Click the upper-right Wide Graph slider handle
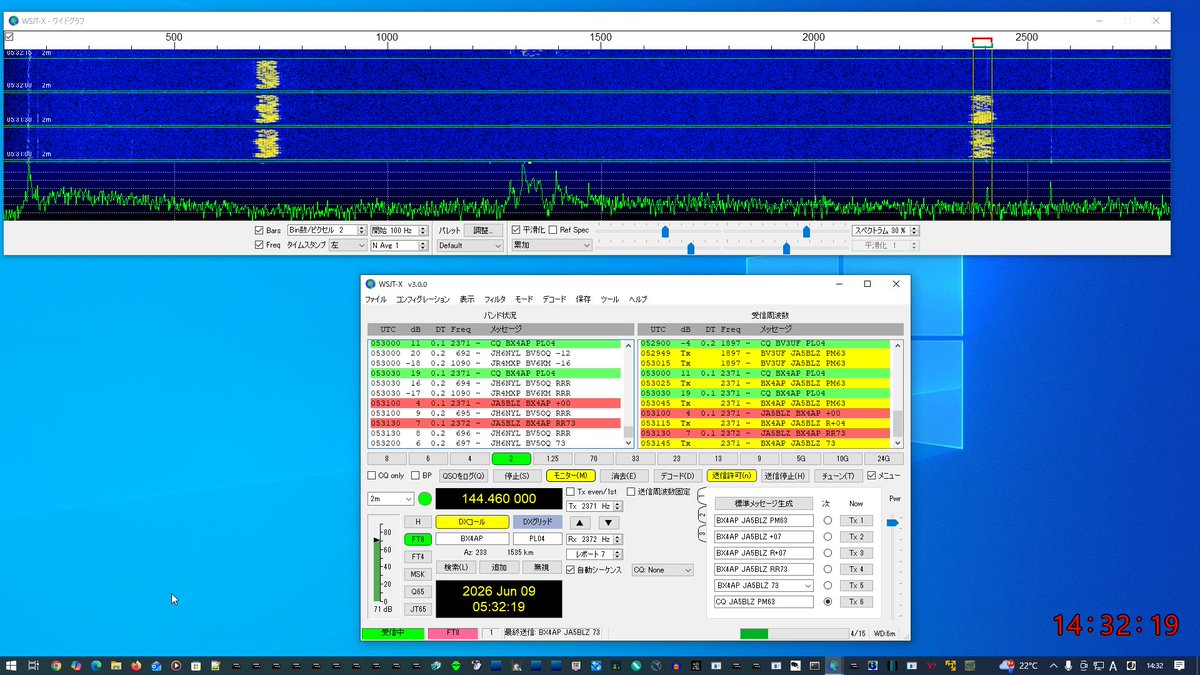Viewport: 1200px width, 675px height. coord(806,231)
